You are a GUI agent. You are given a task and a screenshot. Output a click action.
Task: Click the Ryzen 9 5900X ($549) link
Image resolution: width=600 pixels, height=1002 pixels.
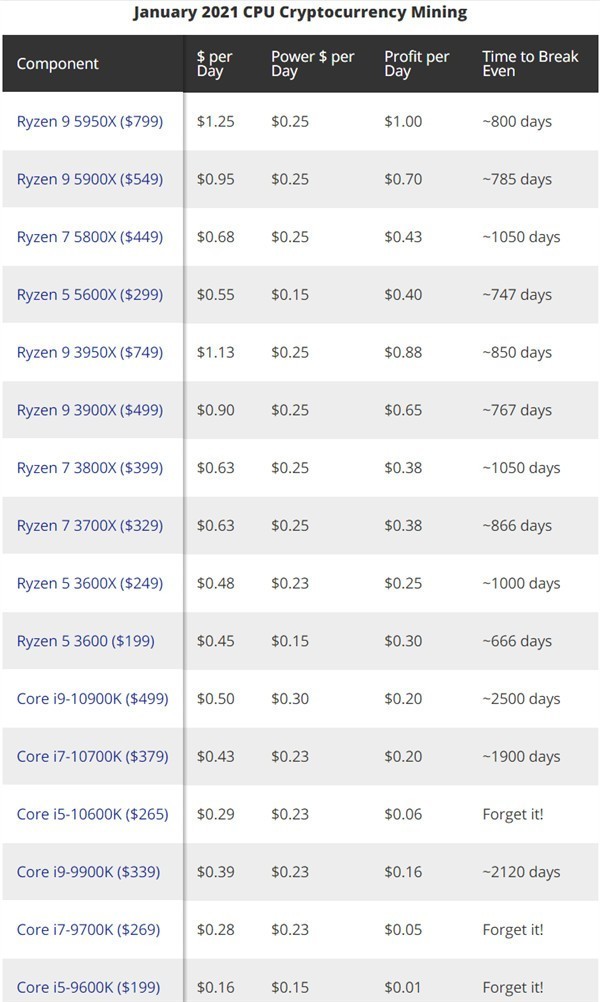click(x=89, y=179)
